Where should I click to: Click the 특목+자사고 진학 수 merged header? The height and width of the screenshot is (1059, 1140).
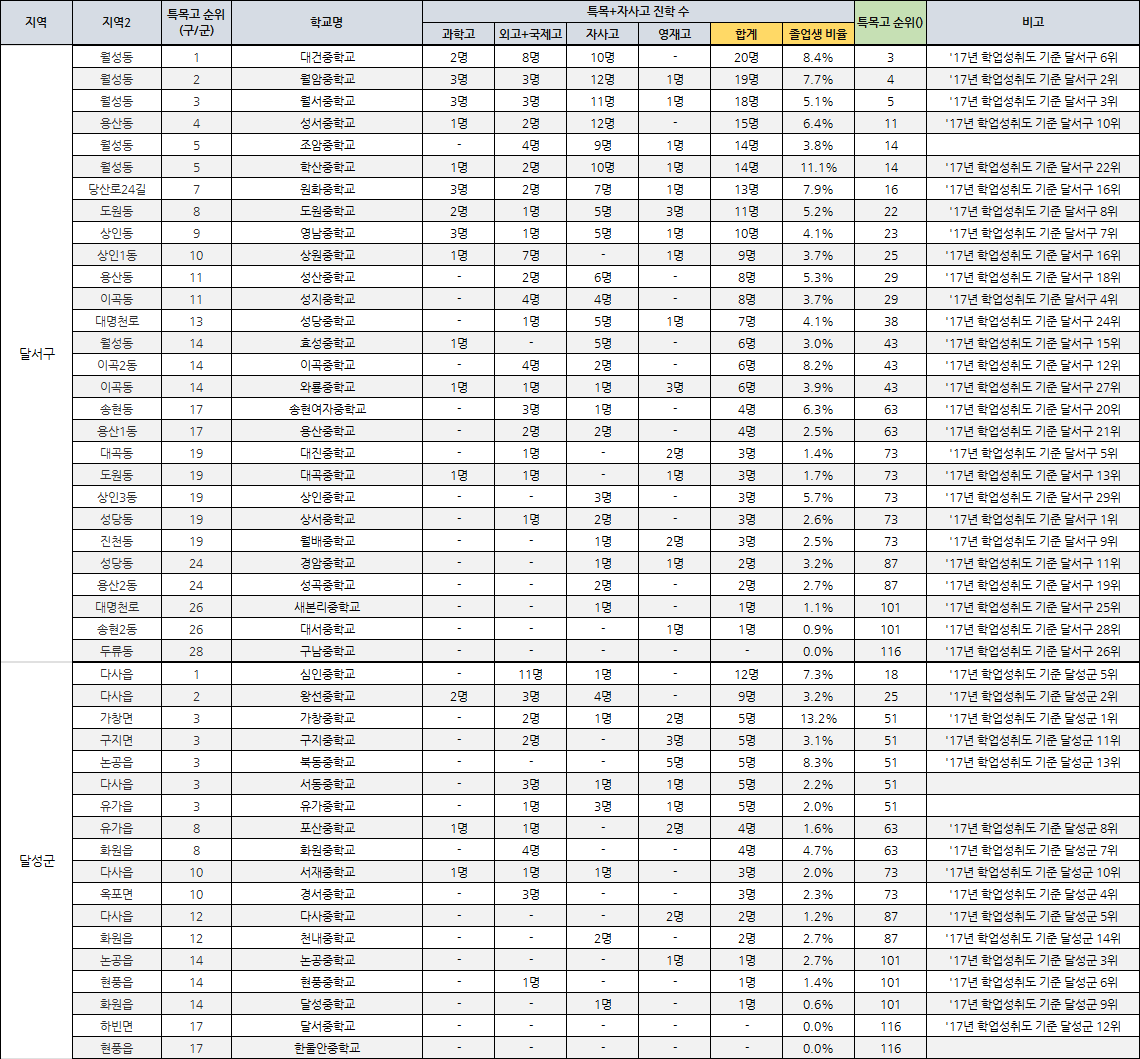pyautogui.click(x=638, y=12)
